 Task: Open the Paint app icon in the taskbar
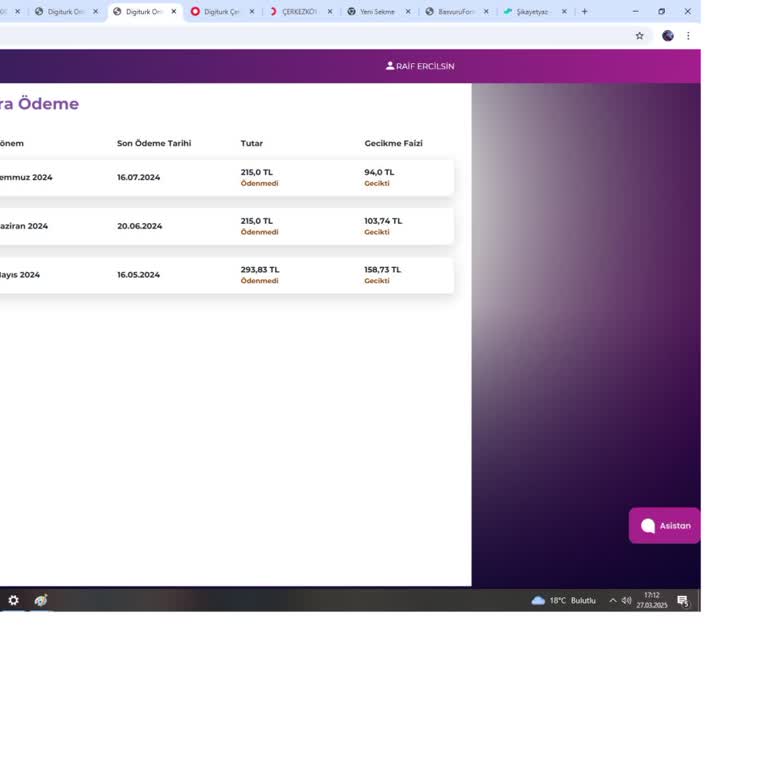point(41,600)
